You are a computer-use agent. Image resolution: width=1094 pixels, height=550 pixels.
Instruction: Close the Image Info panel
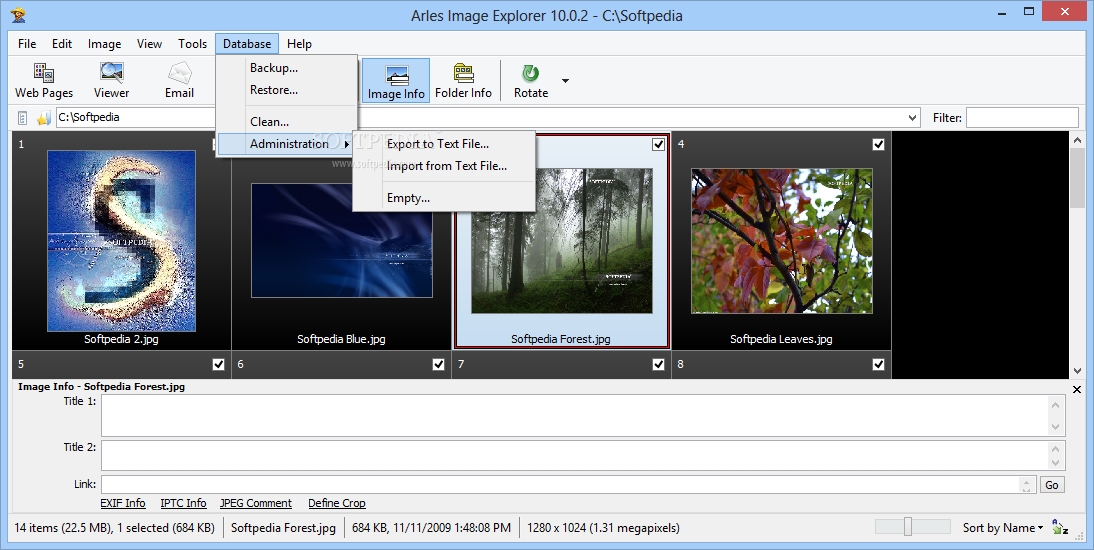point(1077,389)
